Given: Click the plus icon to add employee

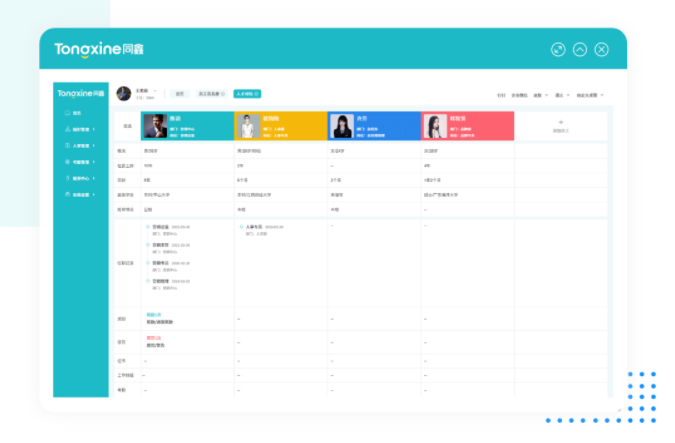Looking at the screenshot, I should [x=561, y=121].
